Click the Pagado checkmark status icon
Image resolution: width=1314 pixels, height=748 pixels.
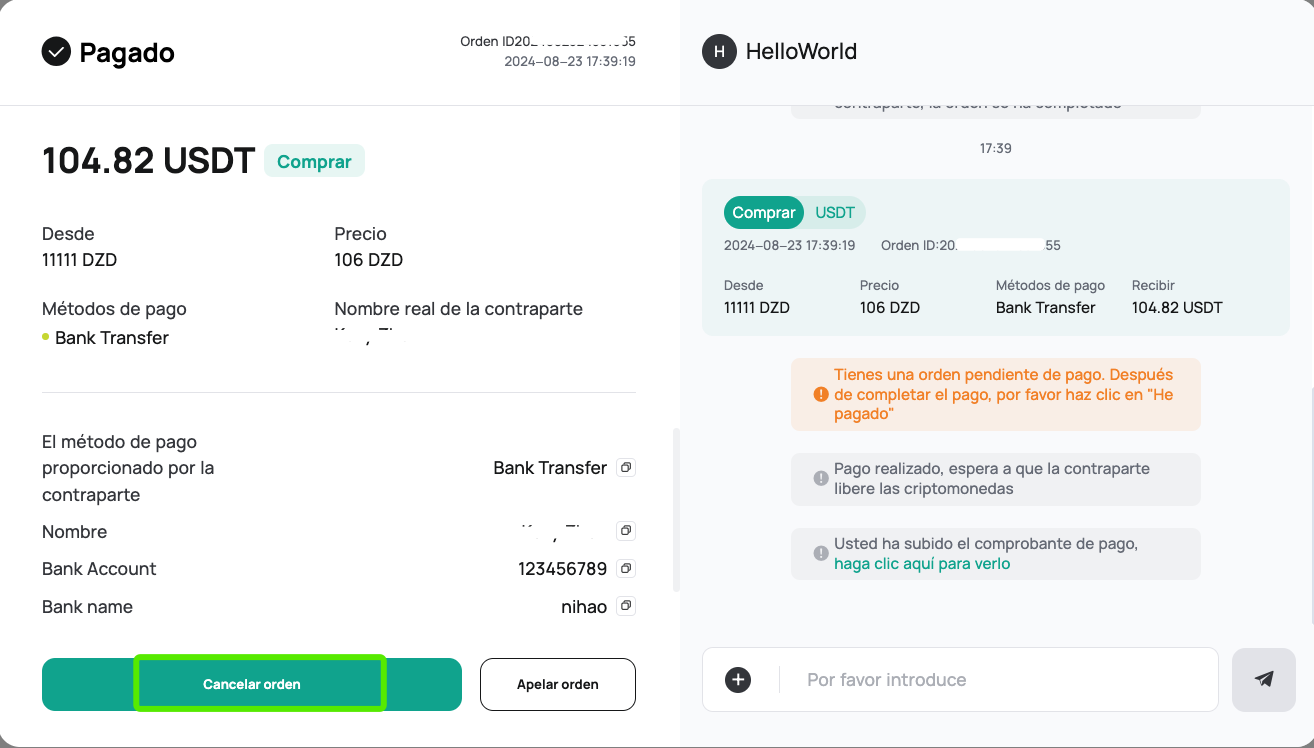(x=56, y=52)
